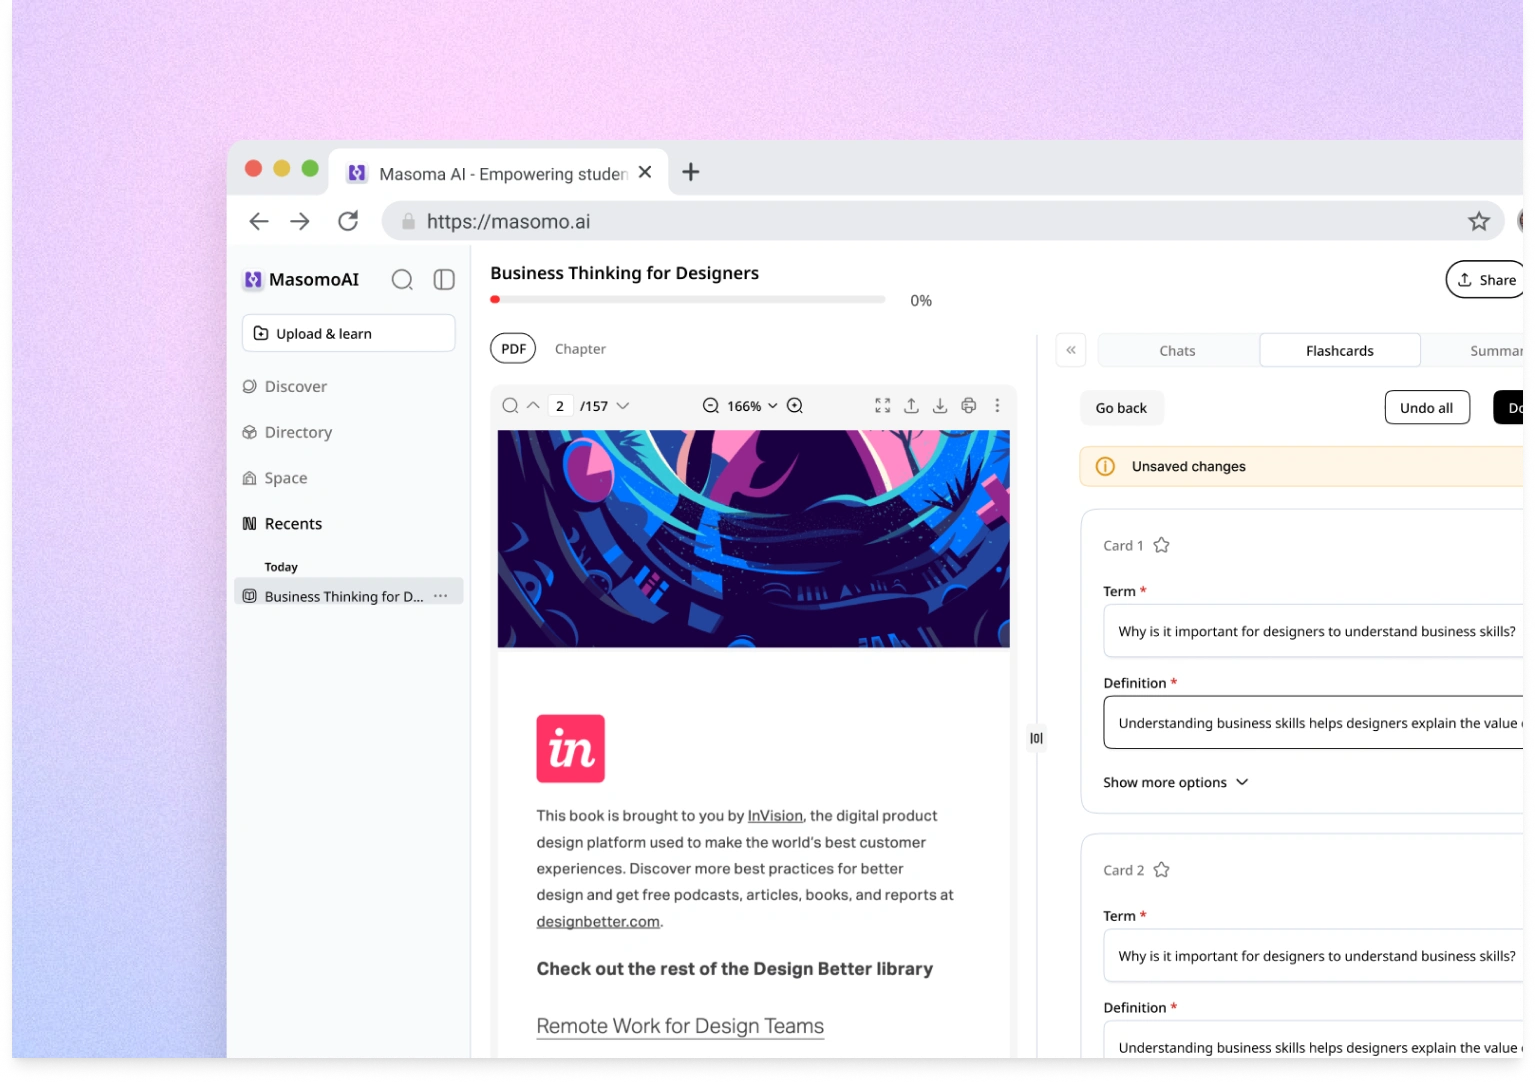The height and width of the screenshot is (1082, 1535).
Task: Click the browser forward arrow
Action: 300,222
